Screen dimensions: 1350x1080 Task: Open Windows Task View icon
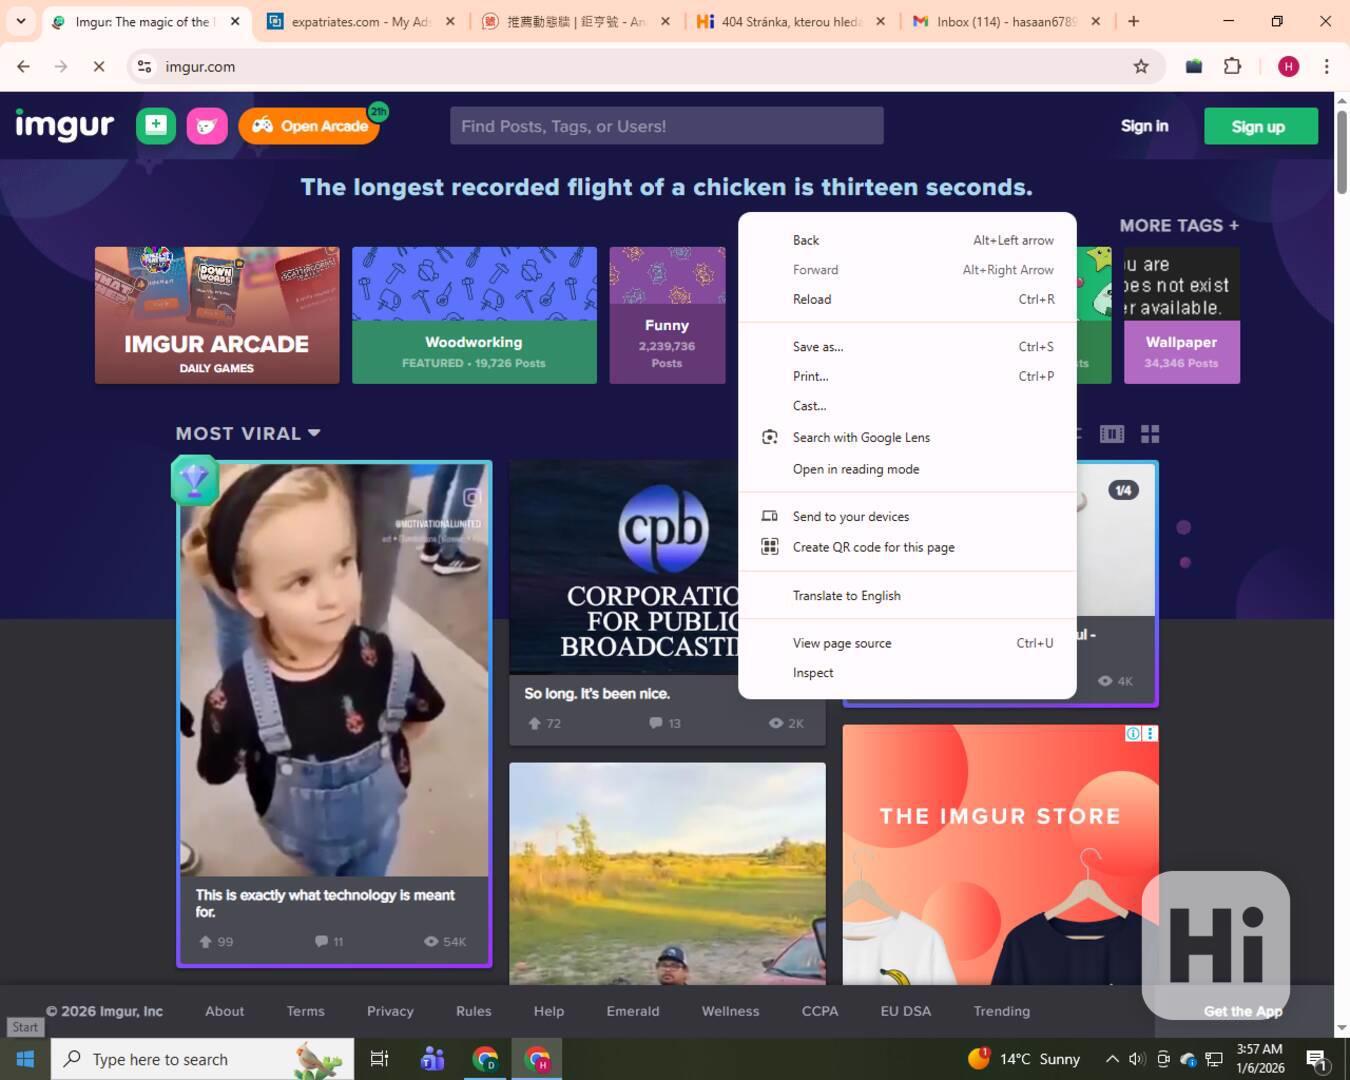tap(379, 1059)
